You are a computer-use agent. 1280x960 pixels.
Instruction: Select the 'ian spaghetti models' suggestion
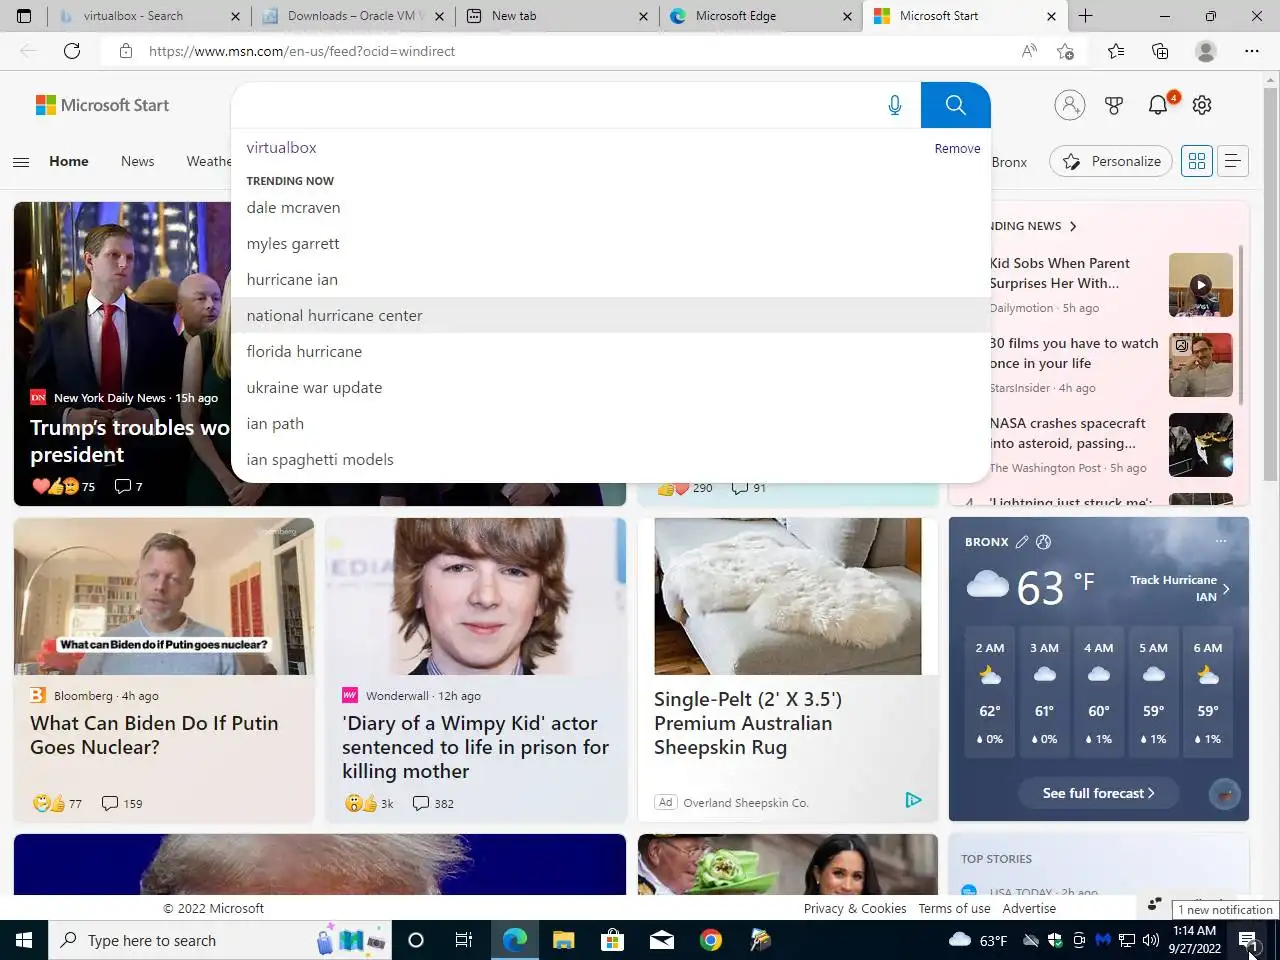611,459
